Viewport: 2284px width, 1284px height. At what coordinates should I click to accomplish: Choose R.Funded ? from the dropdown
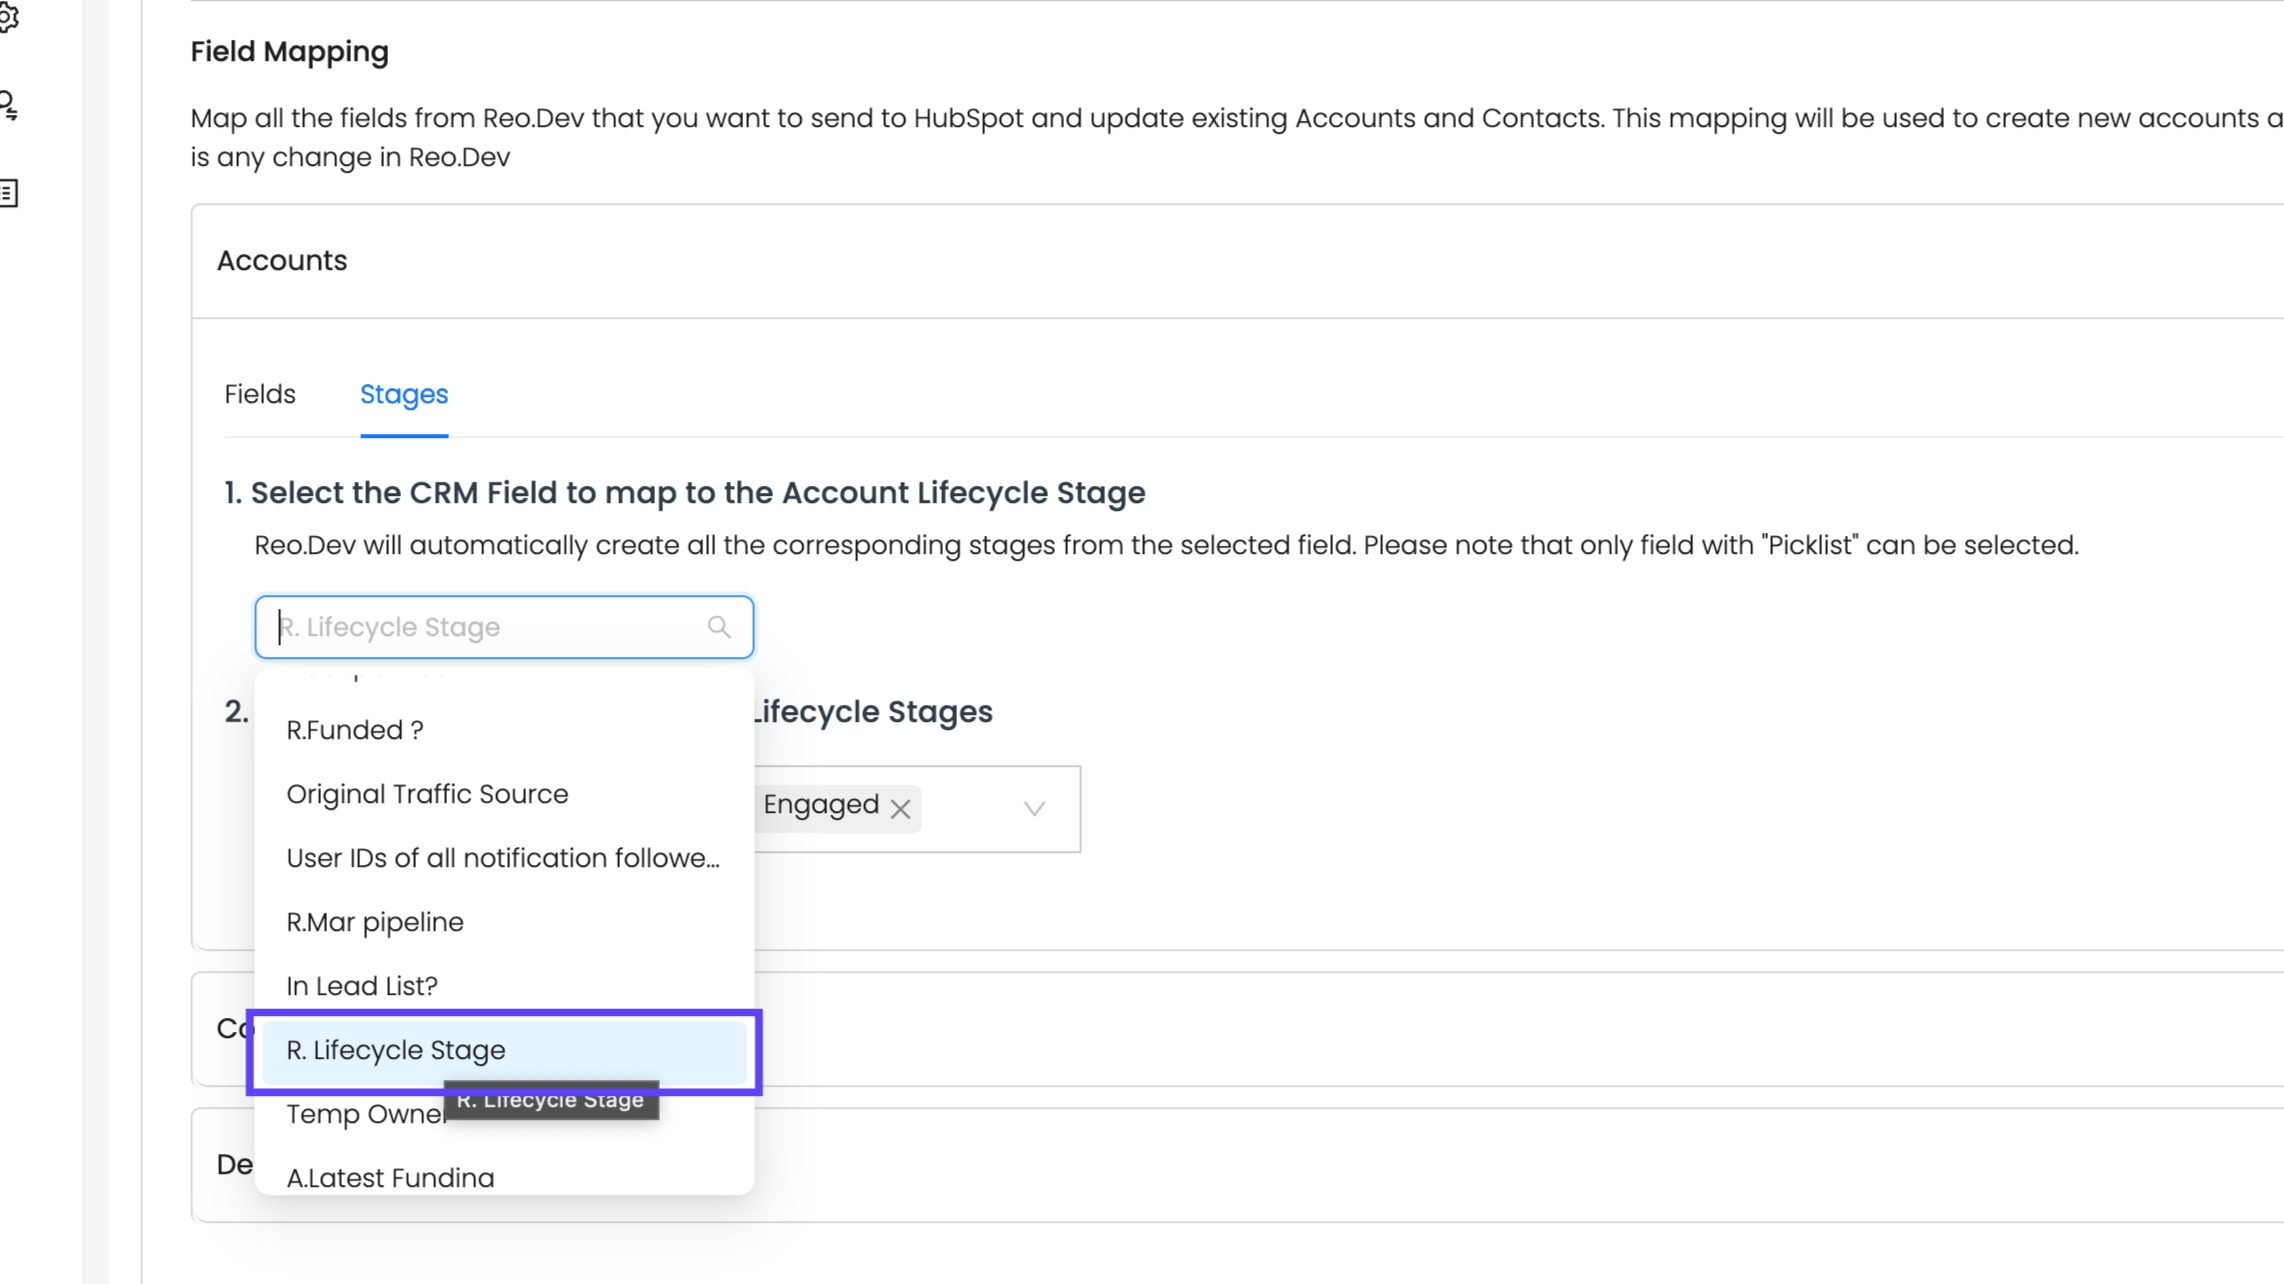click(x=355, y=730)
